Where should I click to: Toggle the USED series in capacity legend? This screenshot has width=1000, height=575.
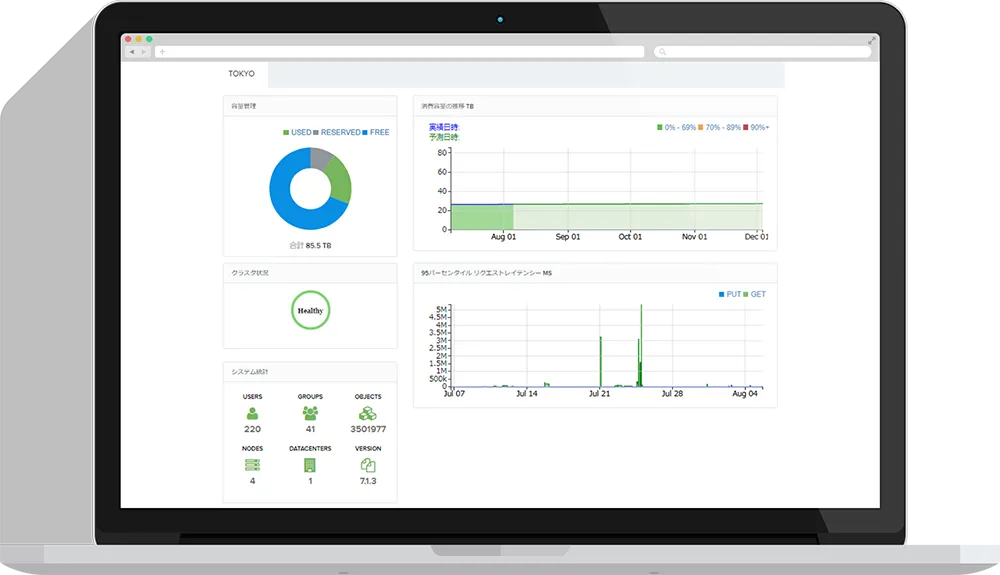298,132
